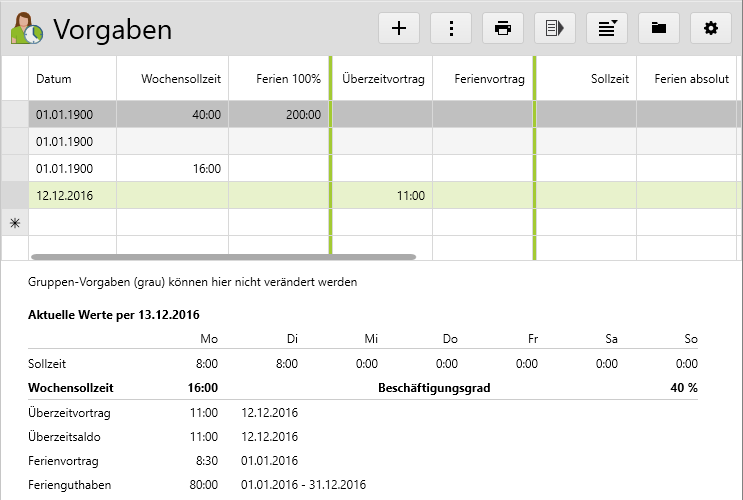This screenshot has height=500, width=743.
Task: Click the plus button to add entry
Action: pos(399,28)
